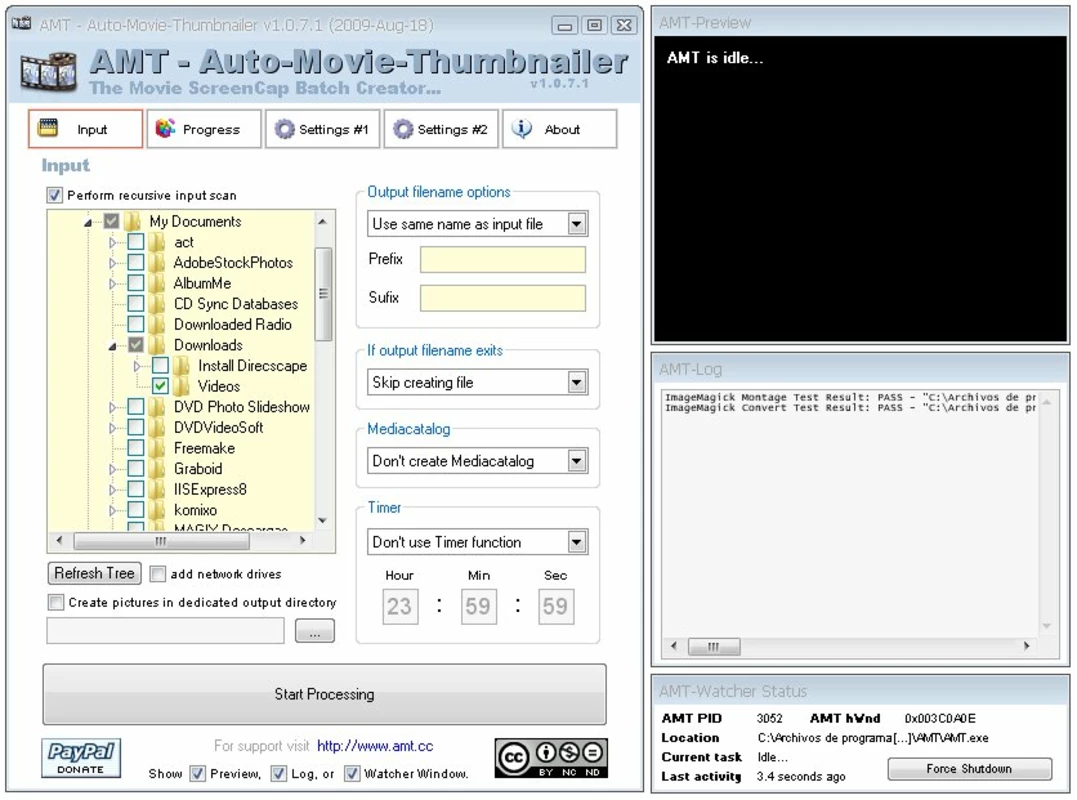Click the Graboid folder icon
Image resolution: width=1077 pixels, height=800 pixels.
pyautogui.click(x=158, y=468)
